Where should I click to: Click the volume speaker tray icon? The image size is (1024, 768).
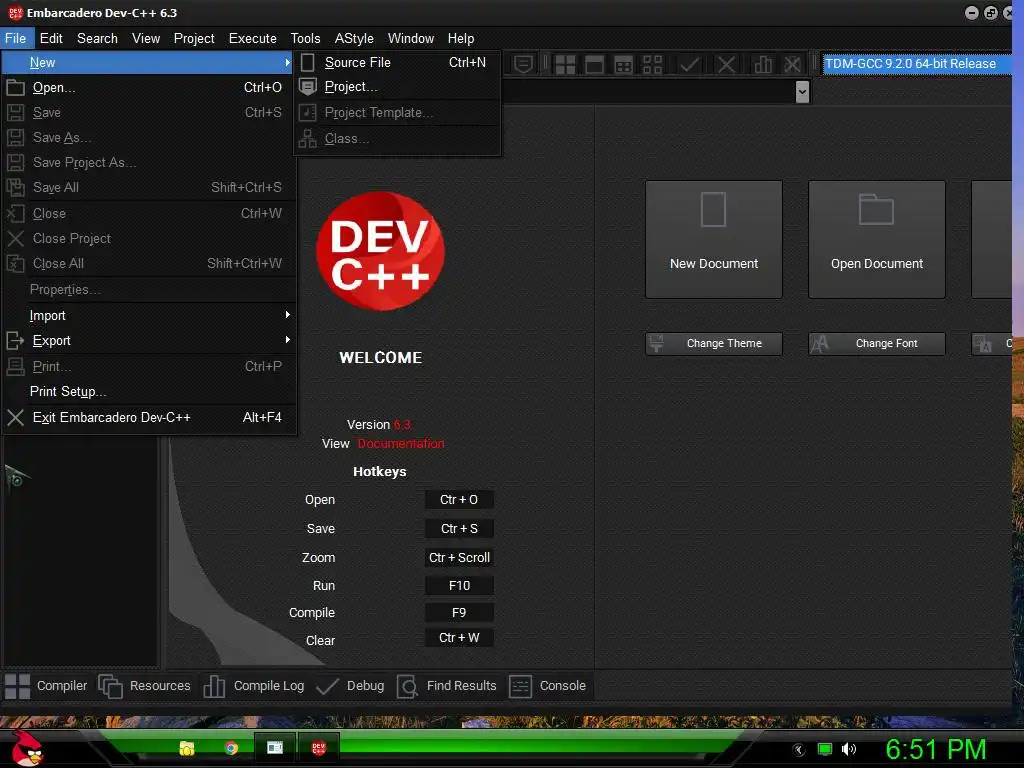pyautogui.click(x=849, y=749)
